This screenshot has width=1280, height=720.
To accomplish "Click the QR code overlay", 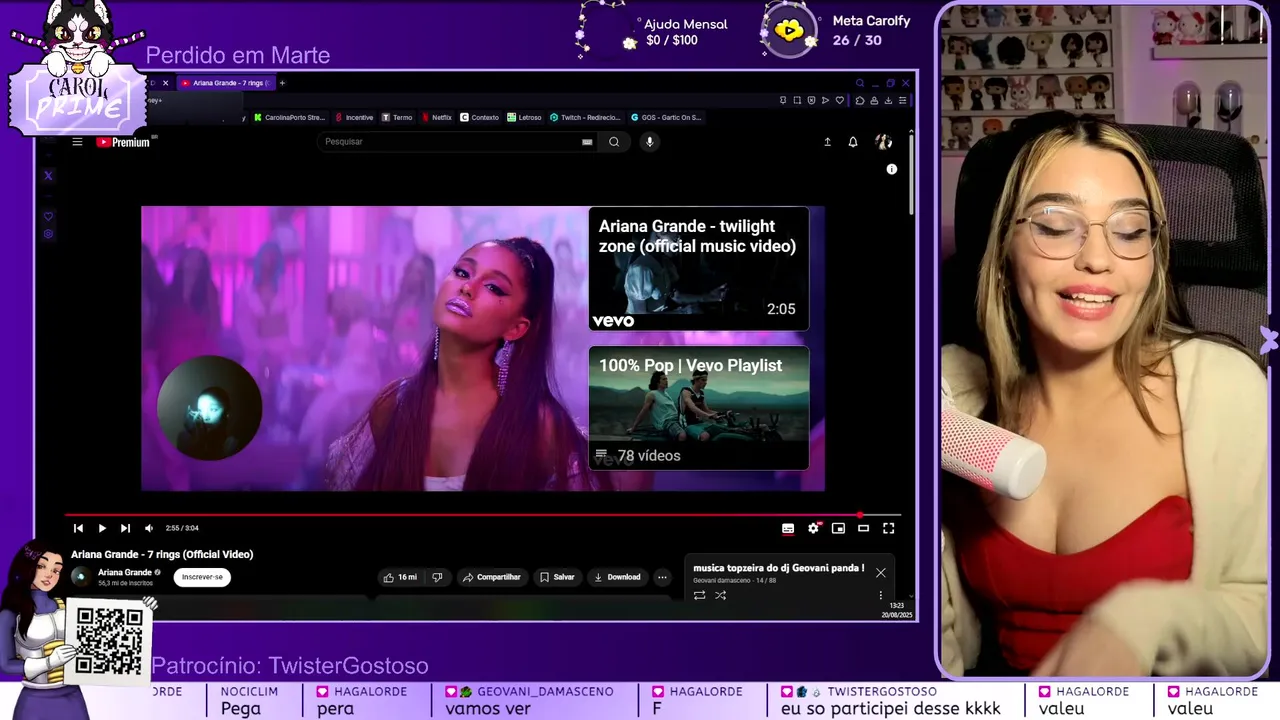I will (x=109, y=640).
